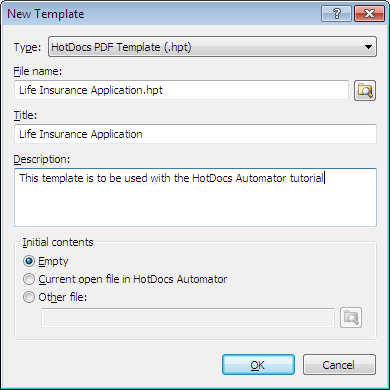Expand the Type dropdown arrow

[368, 47]
